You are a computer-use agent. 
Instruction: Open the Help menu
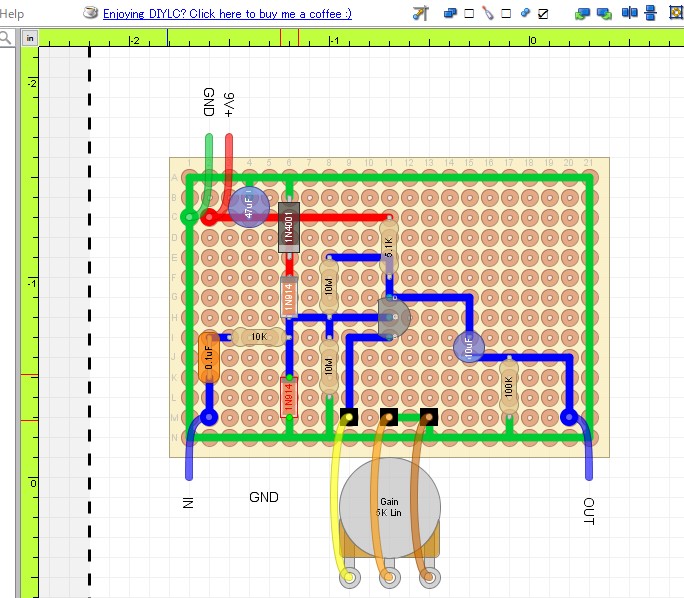(11, 14)
